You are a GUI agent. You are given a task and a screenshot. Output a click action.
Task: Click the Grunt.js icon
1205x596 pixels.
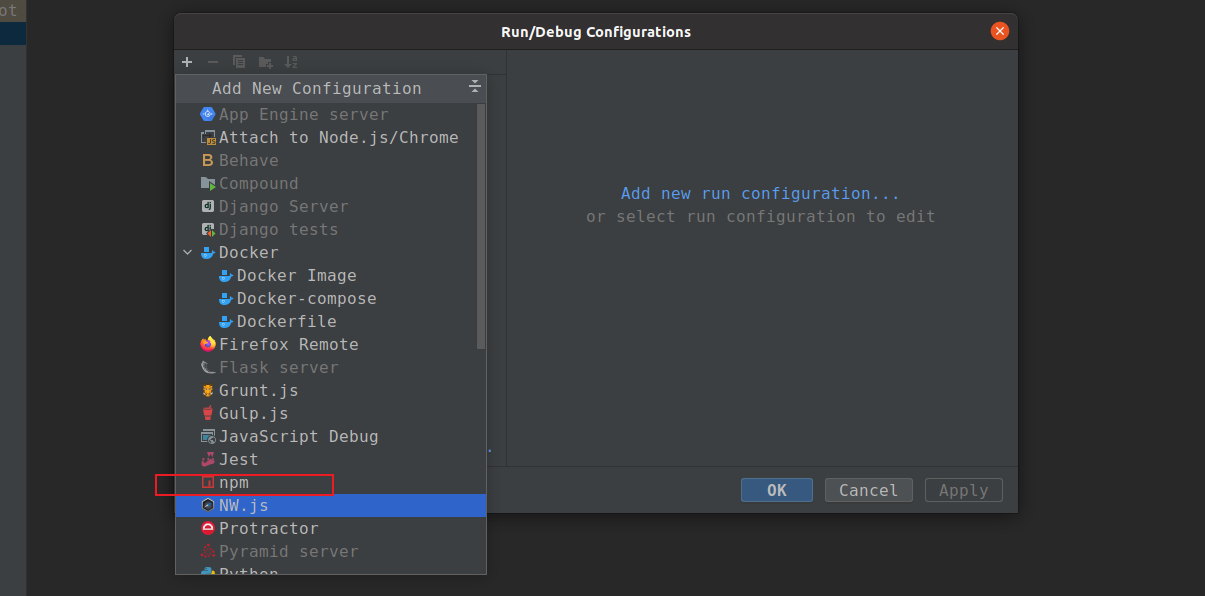tap(208, 390)
